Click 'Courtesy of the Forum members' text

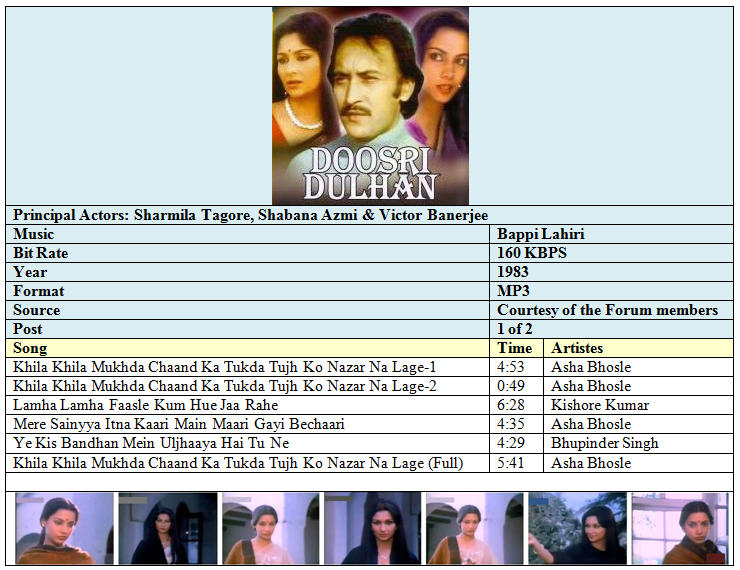(x=607, y=310)
